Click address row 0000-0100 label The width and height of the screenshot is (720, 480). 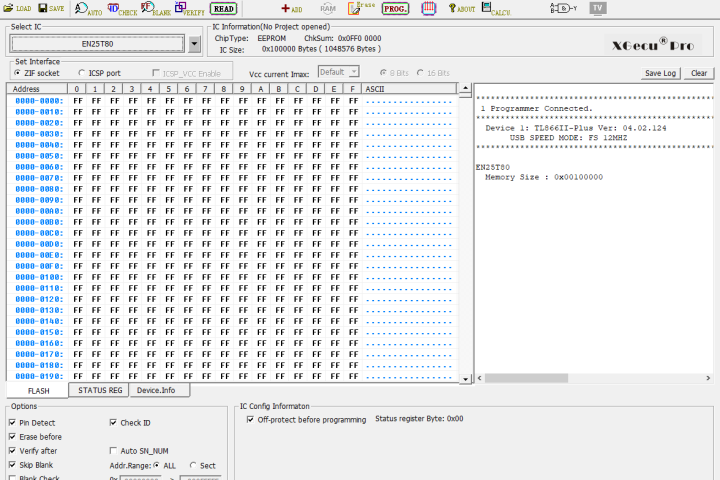coord(39,277)
